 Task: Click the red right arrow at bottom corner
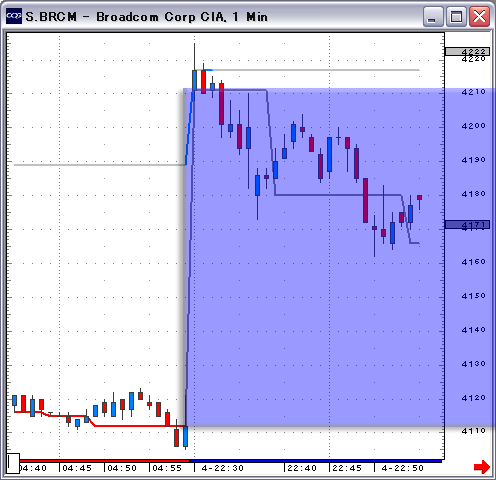coord(482,466)
